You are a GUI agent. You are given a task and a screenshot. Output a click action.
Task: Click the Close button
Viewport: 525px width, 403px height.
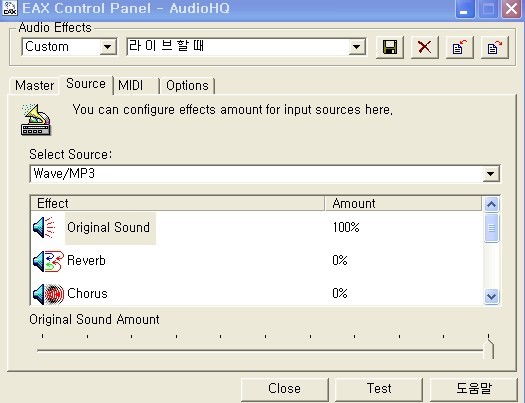pos(284,389)
